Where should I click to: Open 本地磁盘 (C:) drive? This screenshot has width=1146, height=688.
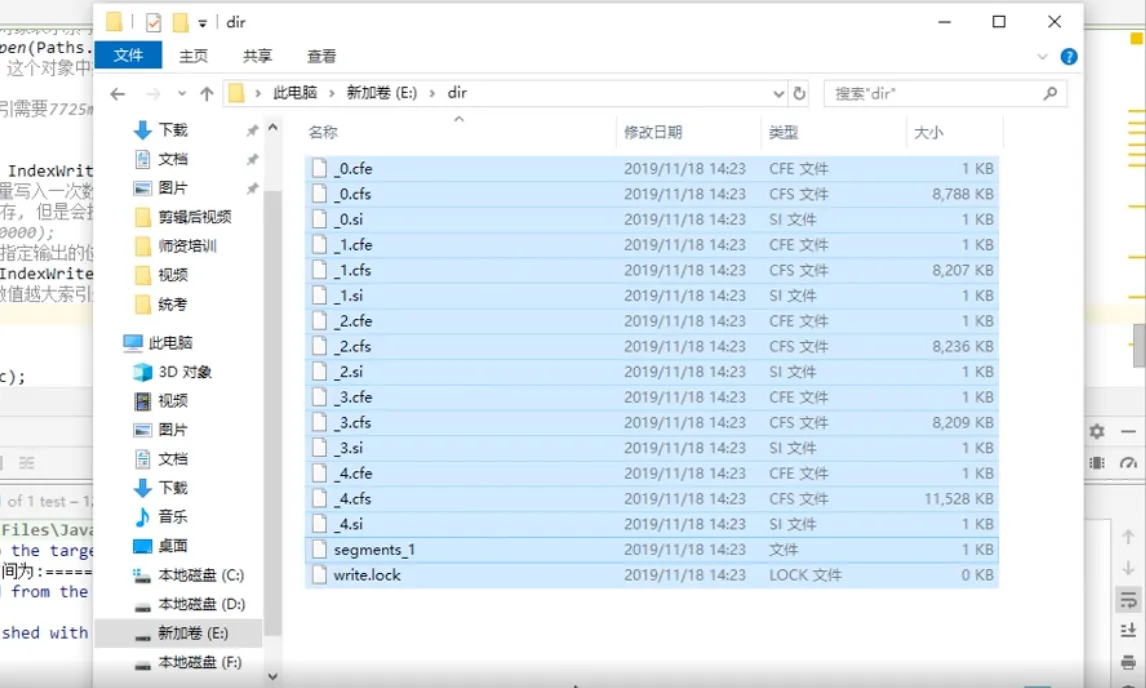200,575
